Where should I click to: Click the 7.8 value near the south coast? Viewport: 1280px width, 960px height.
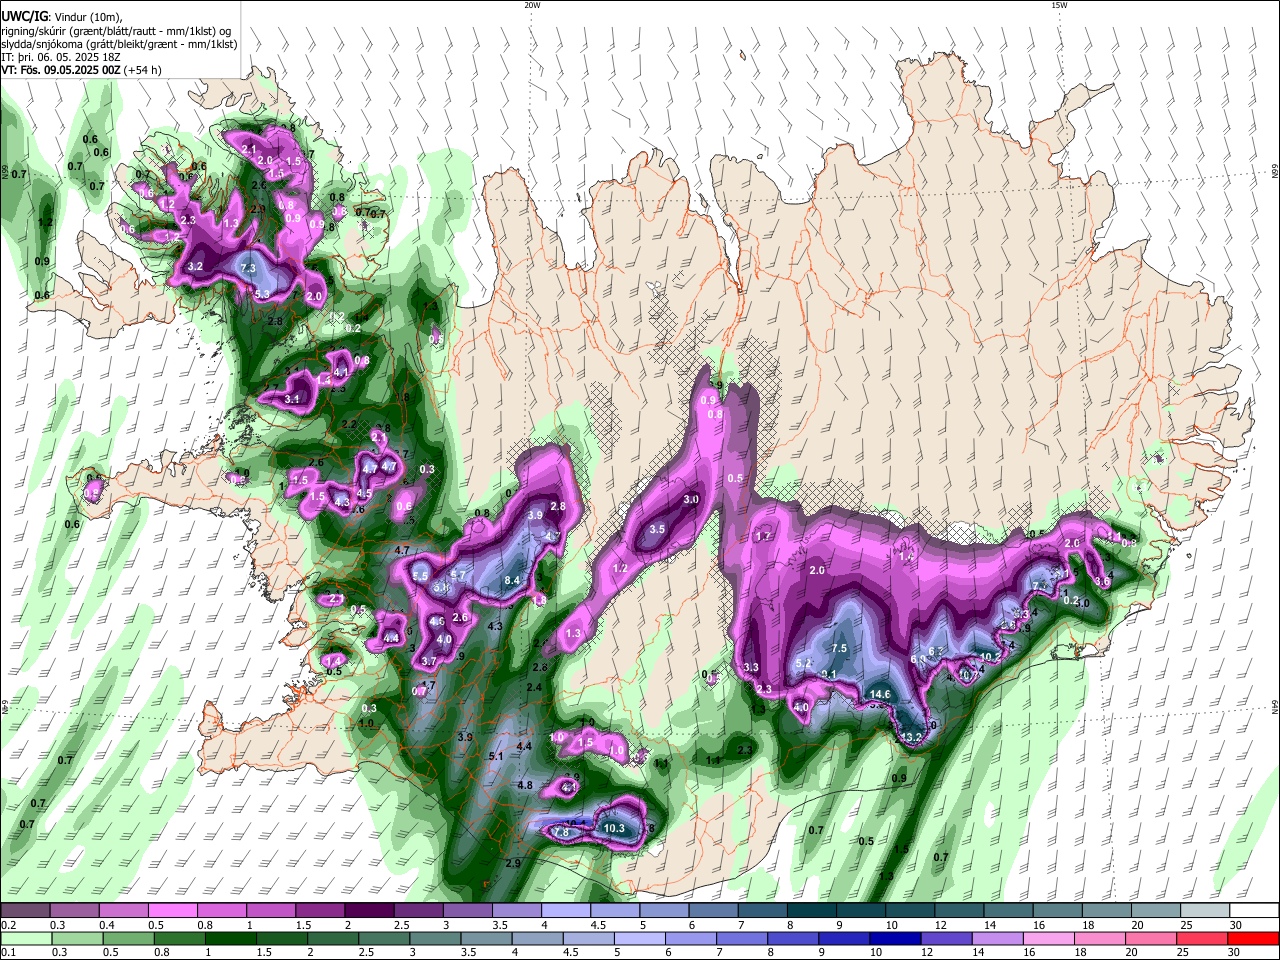[x=561, y=832]
